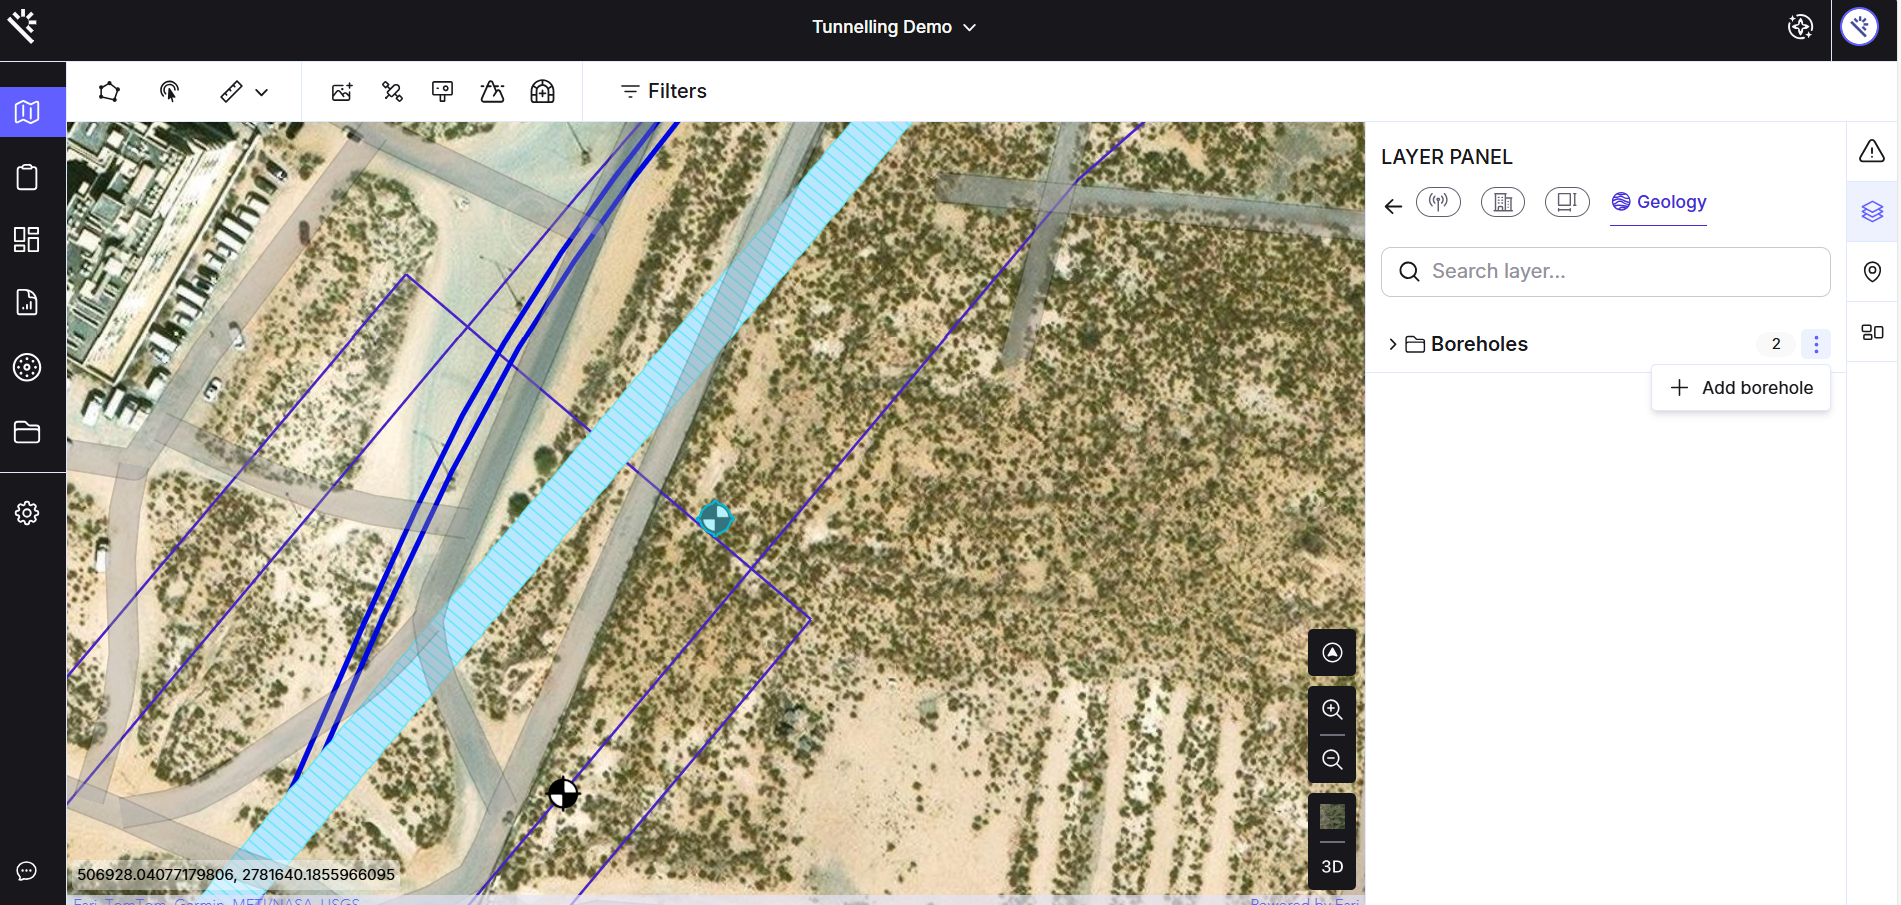
Task: Open the Tunnelling Demo project dropdown
Action: (893, 27)
